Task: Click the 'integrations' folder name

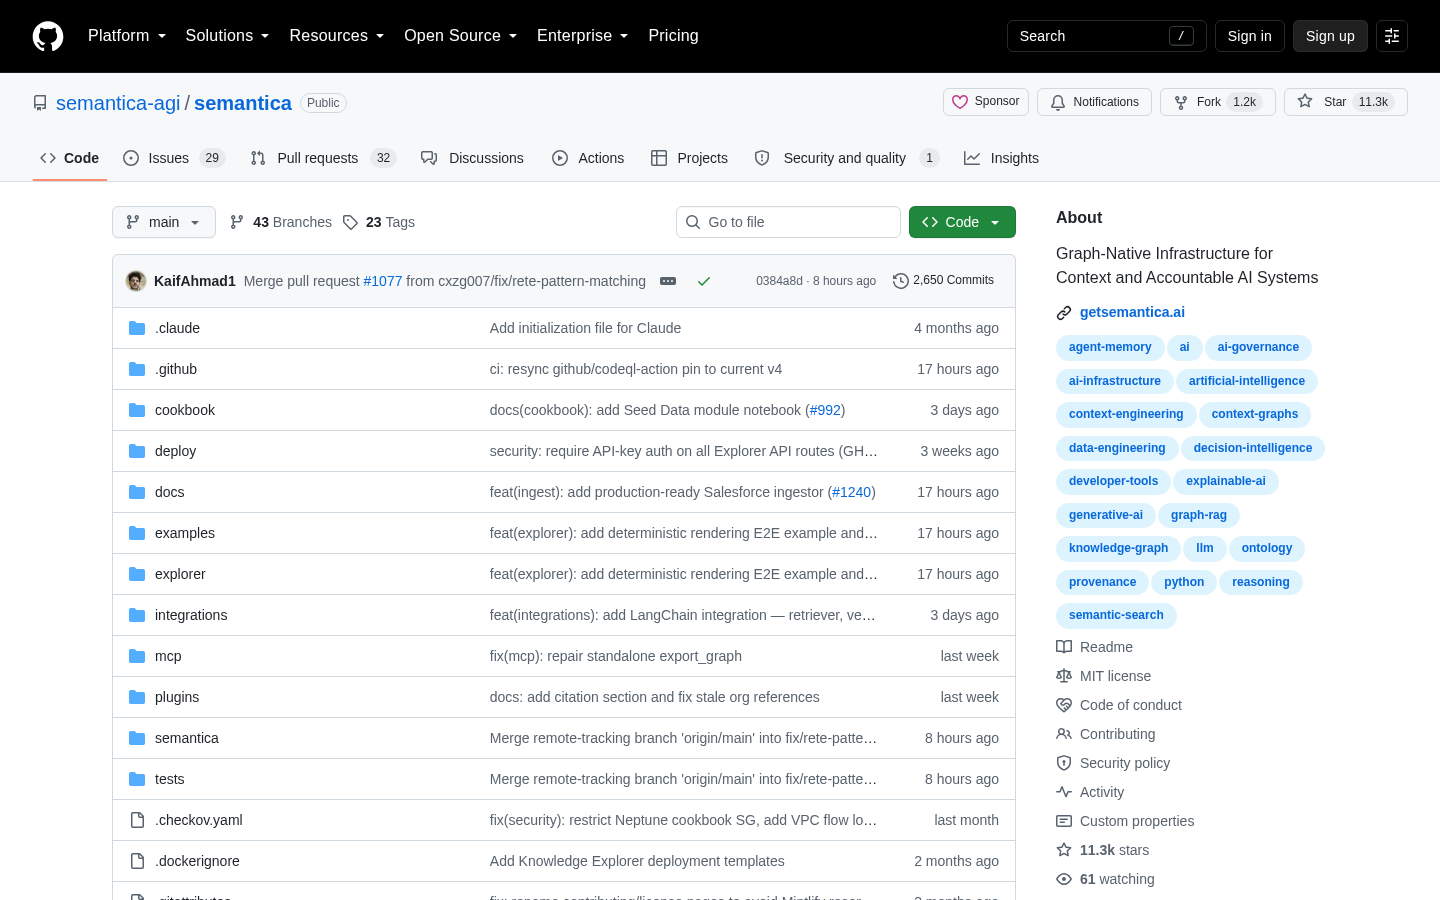Action: tap(191, 615)
